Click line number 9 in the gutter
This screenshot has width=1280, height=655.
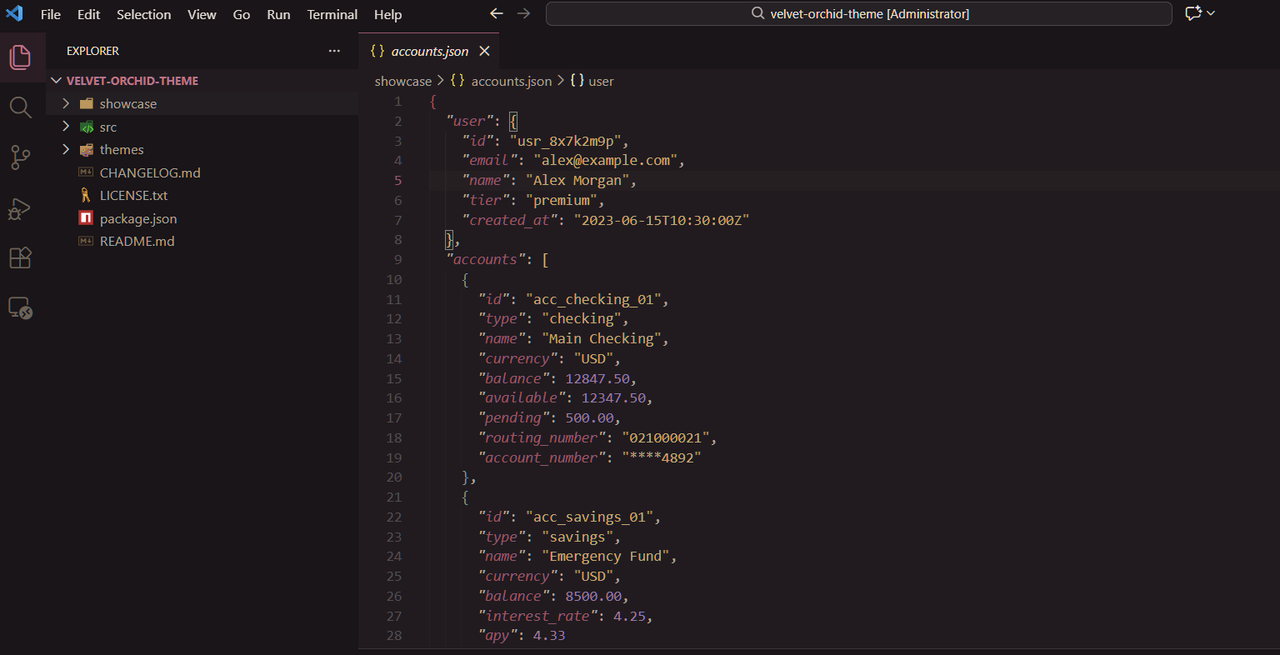[398, 260]
